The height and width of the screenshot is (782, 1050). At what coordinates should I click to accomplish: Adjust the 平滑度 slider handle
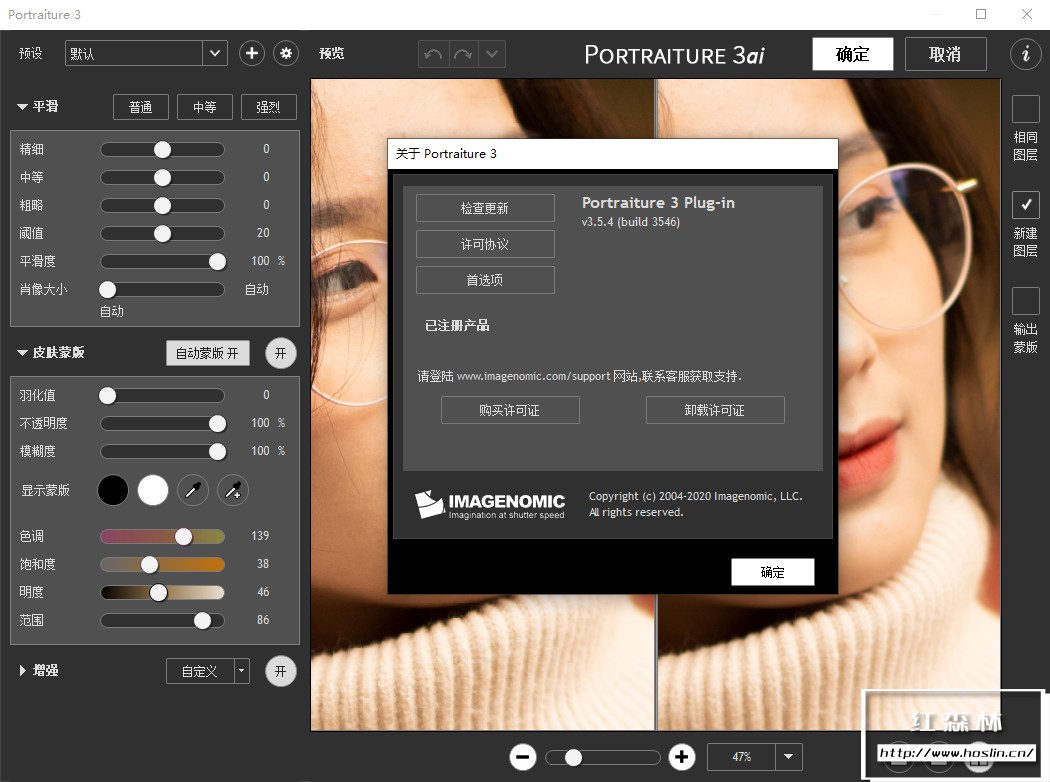click(218, 262)
